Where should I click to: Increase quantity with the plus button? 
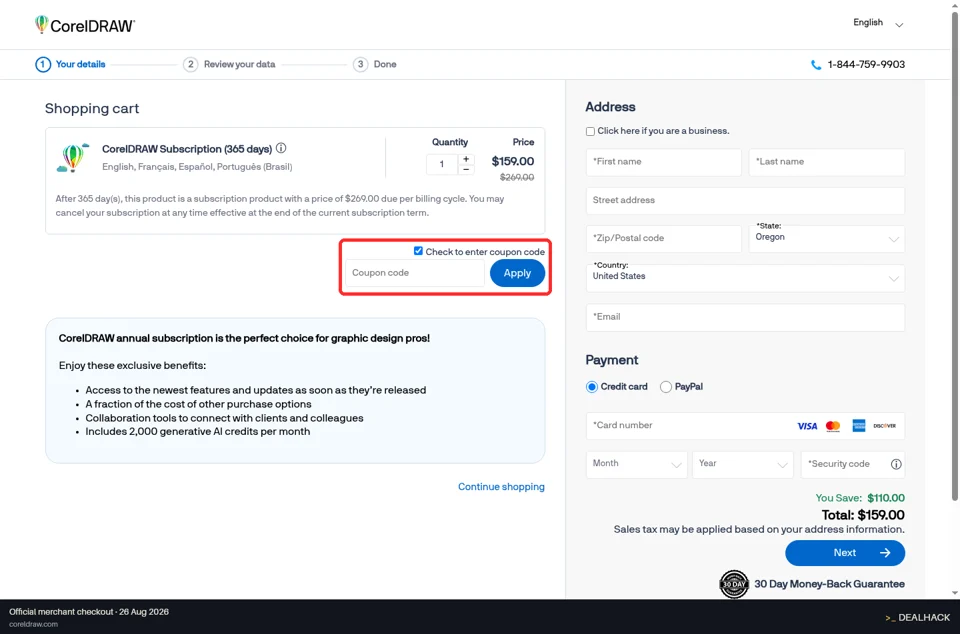466,159
